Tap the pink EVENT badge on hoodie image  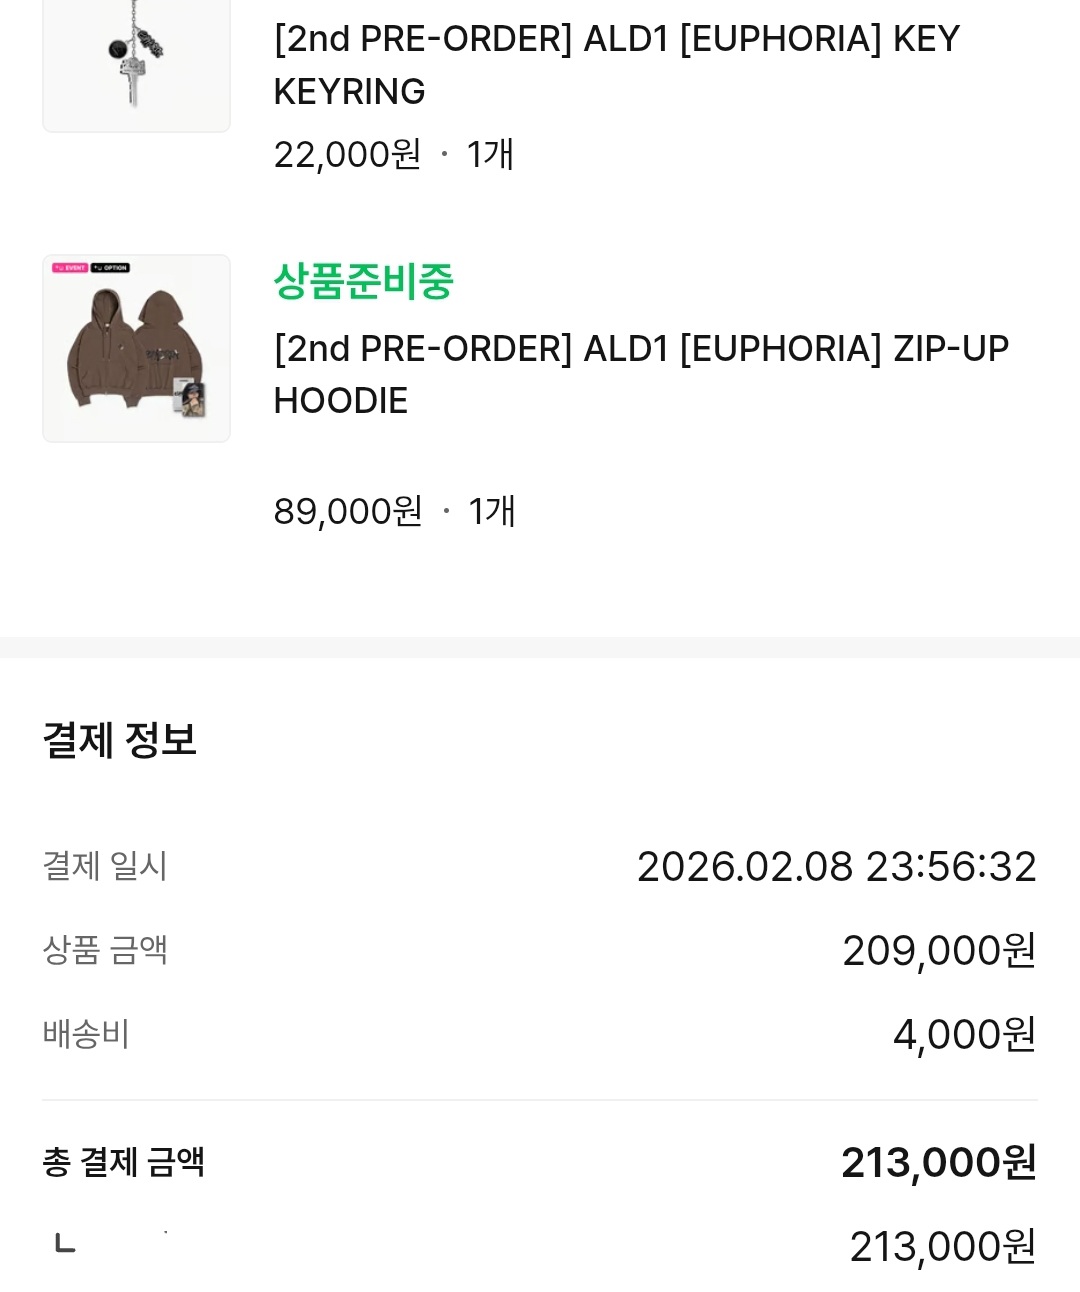(x=70, y=268)
